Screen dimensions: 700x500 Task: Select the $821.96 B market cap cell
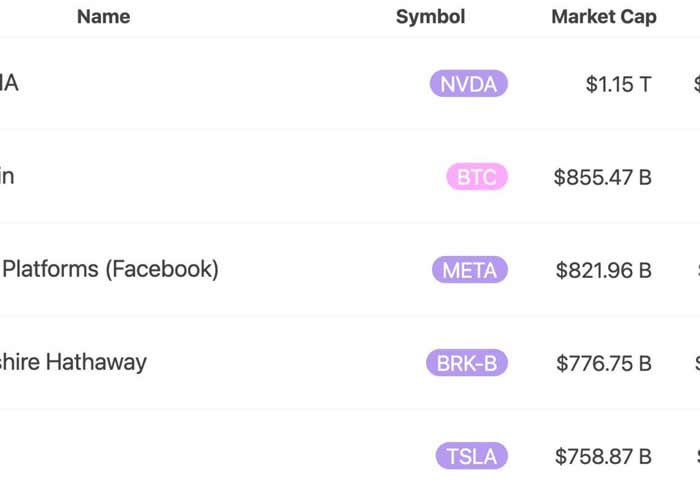[604, 270]
